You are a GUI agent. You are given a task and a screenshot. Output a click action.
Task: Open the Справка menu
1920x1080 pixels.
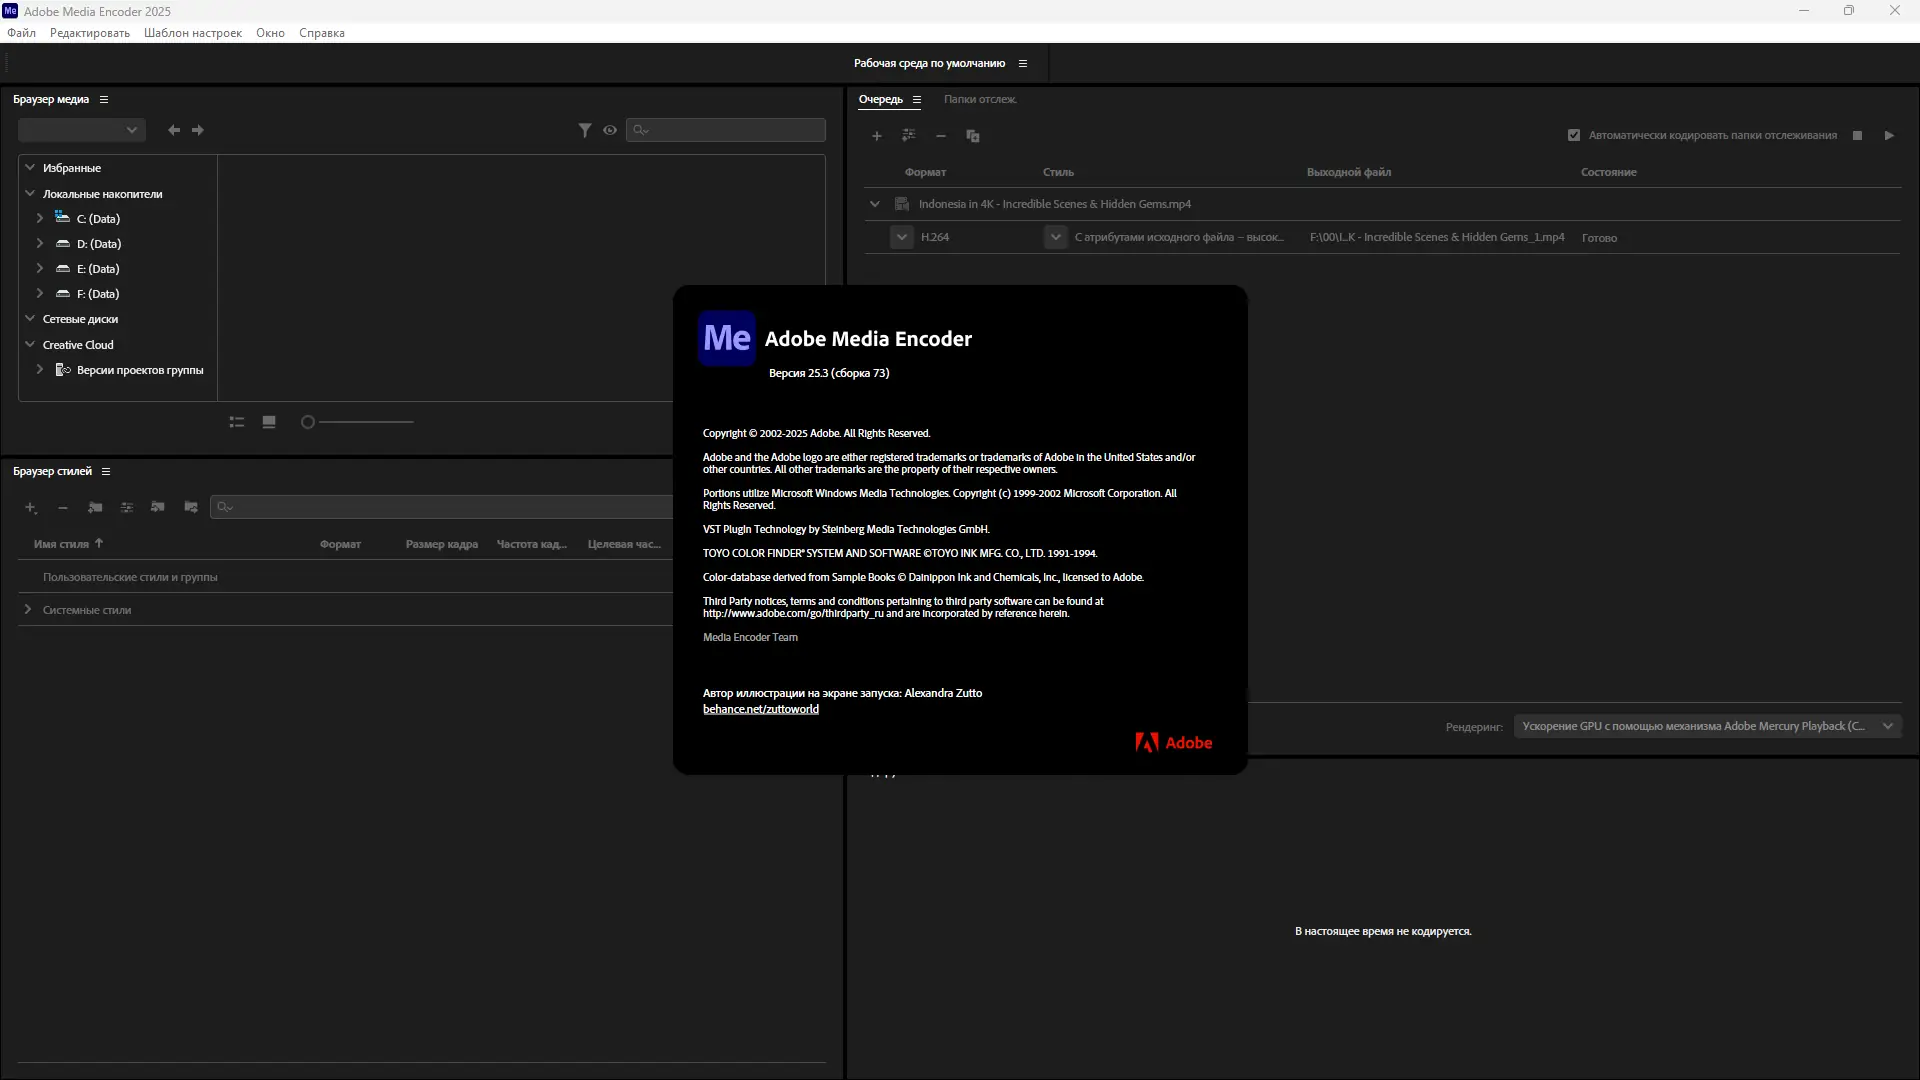pos(321,33)
